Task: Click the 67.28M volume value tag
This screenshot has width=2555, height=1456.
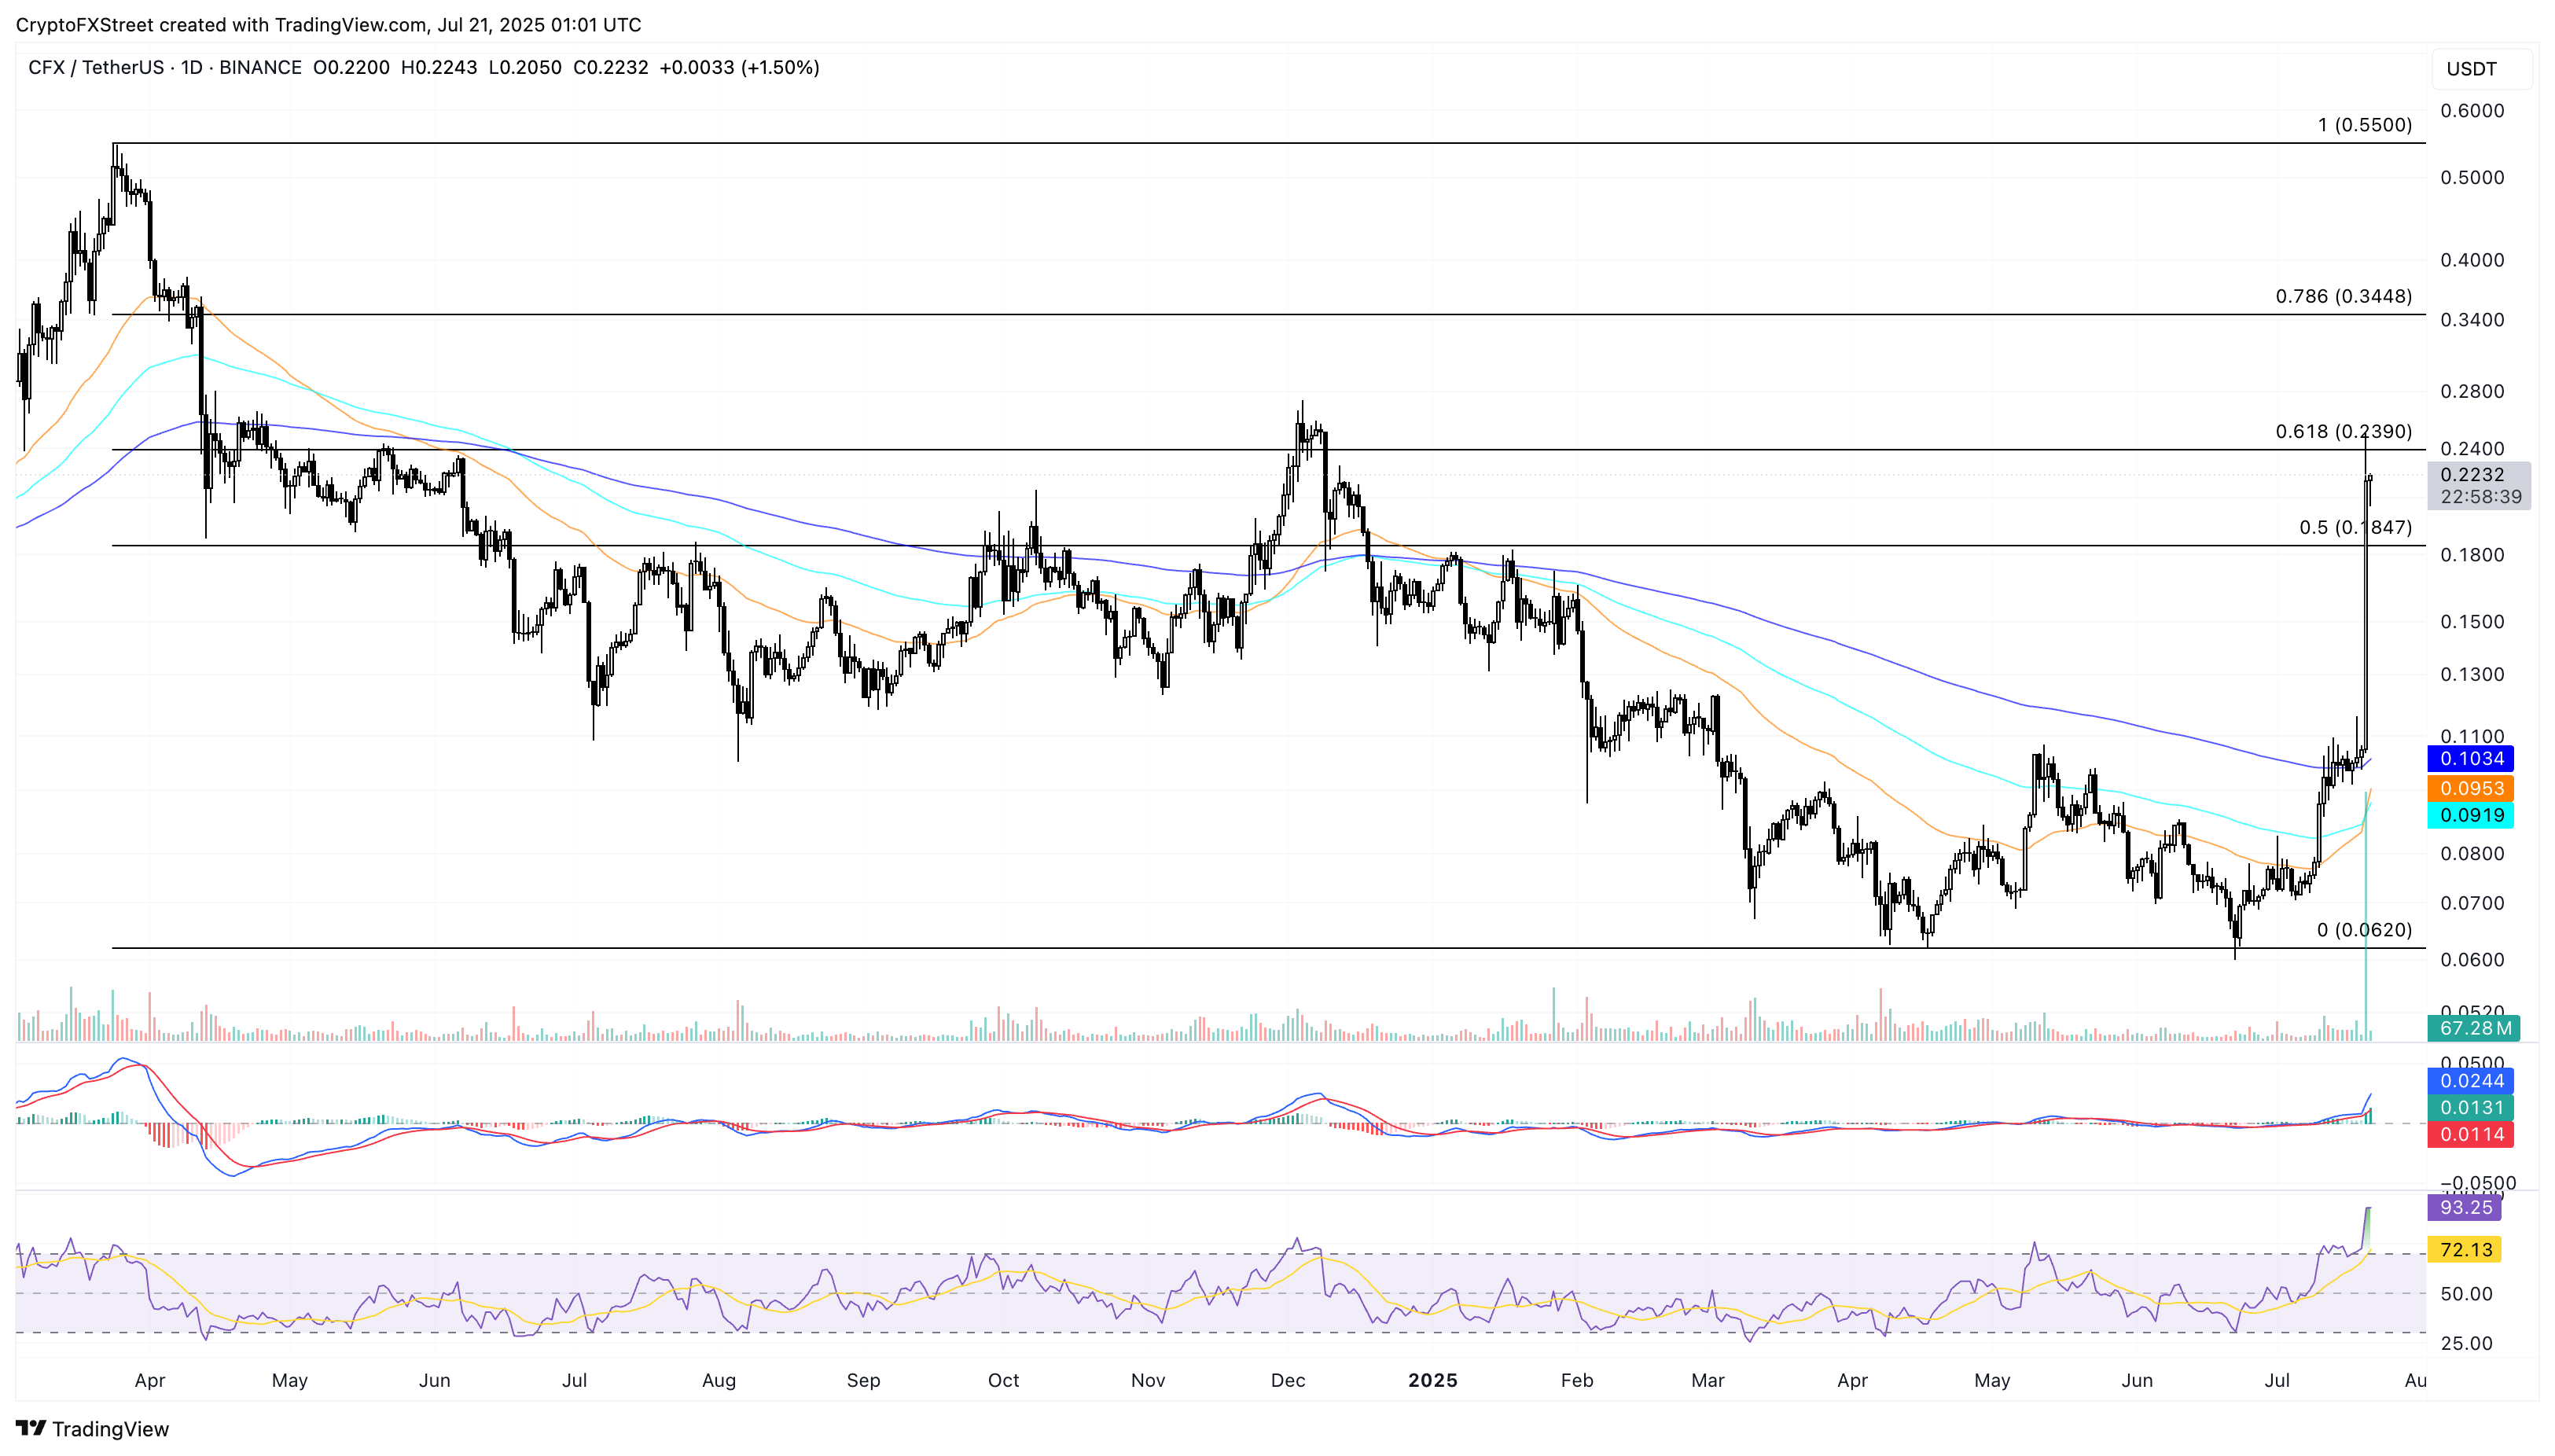Action: point(2473,1028)
